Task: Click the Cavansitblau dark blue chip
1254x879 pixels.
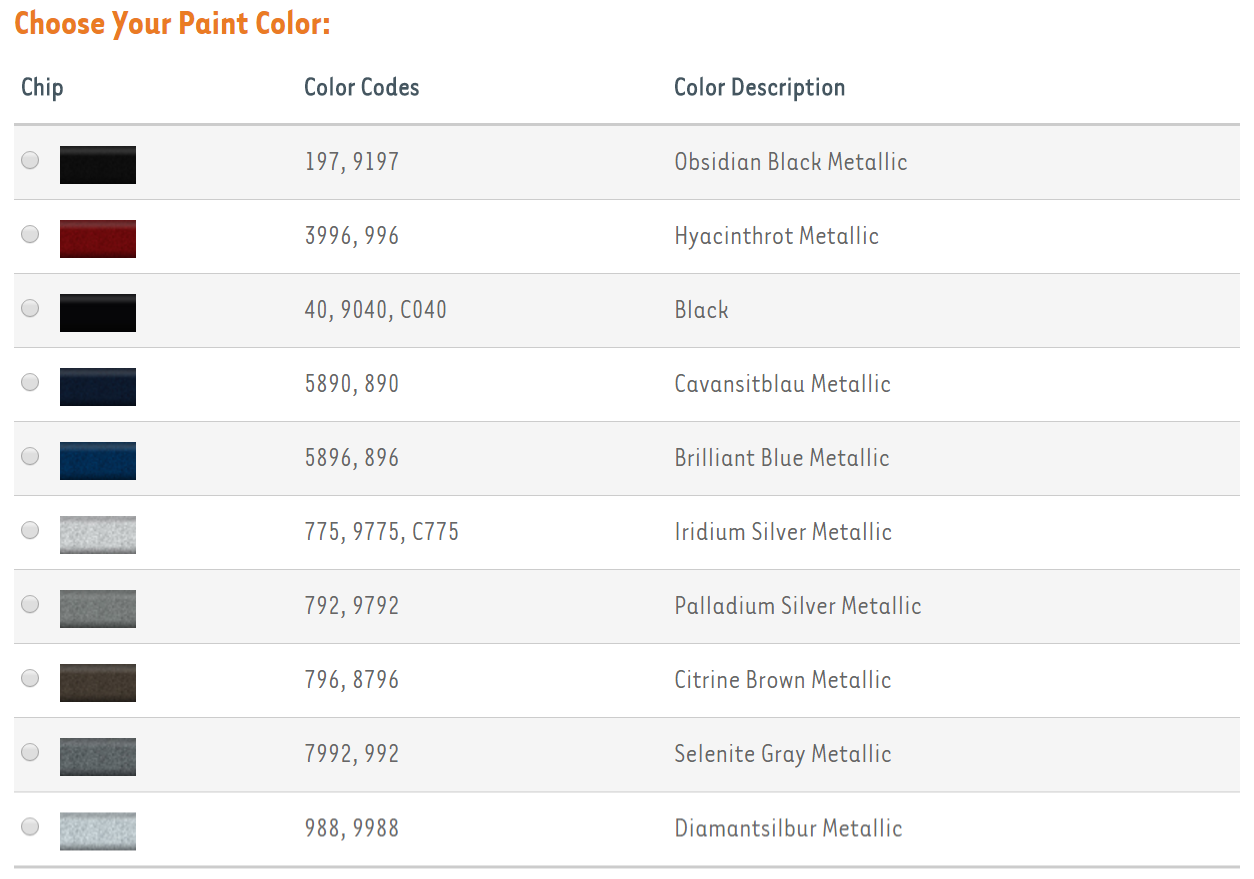Action: (x=98, y=387)
